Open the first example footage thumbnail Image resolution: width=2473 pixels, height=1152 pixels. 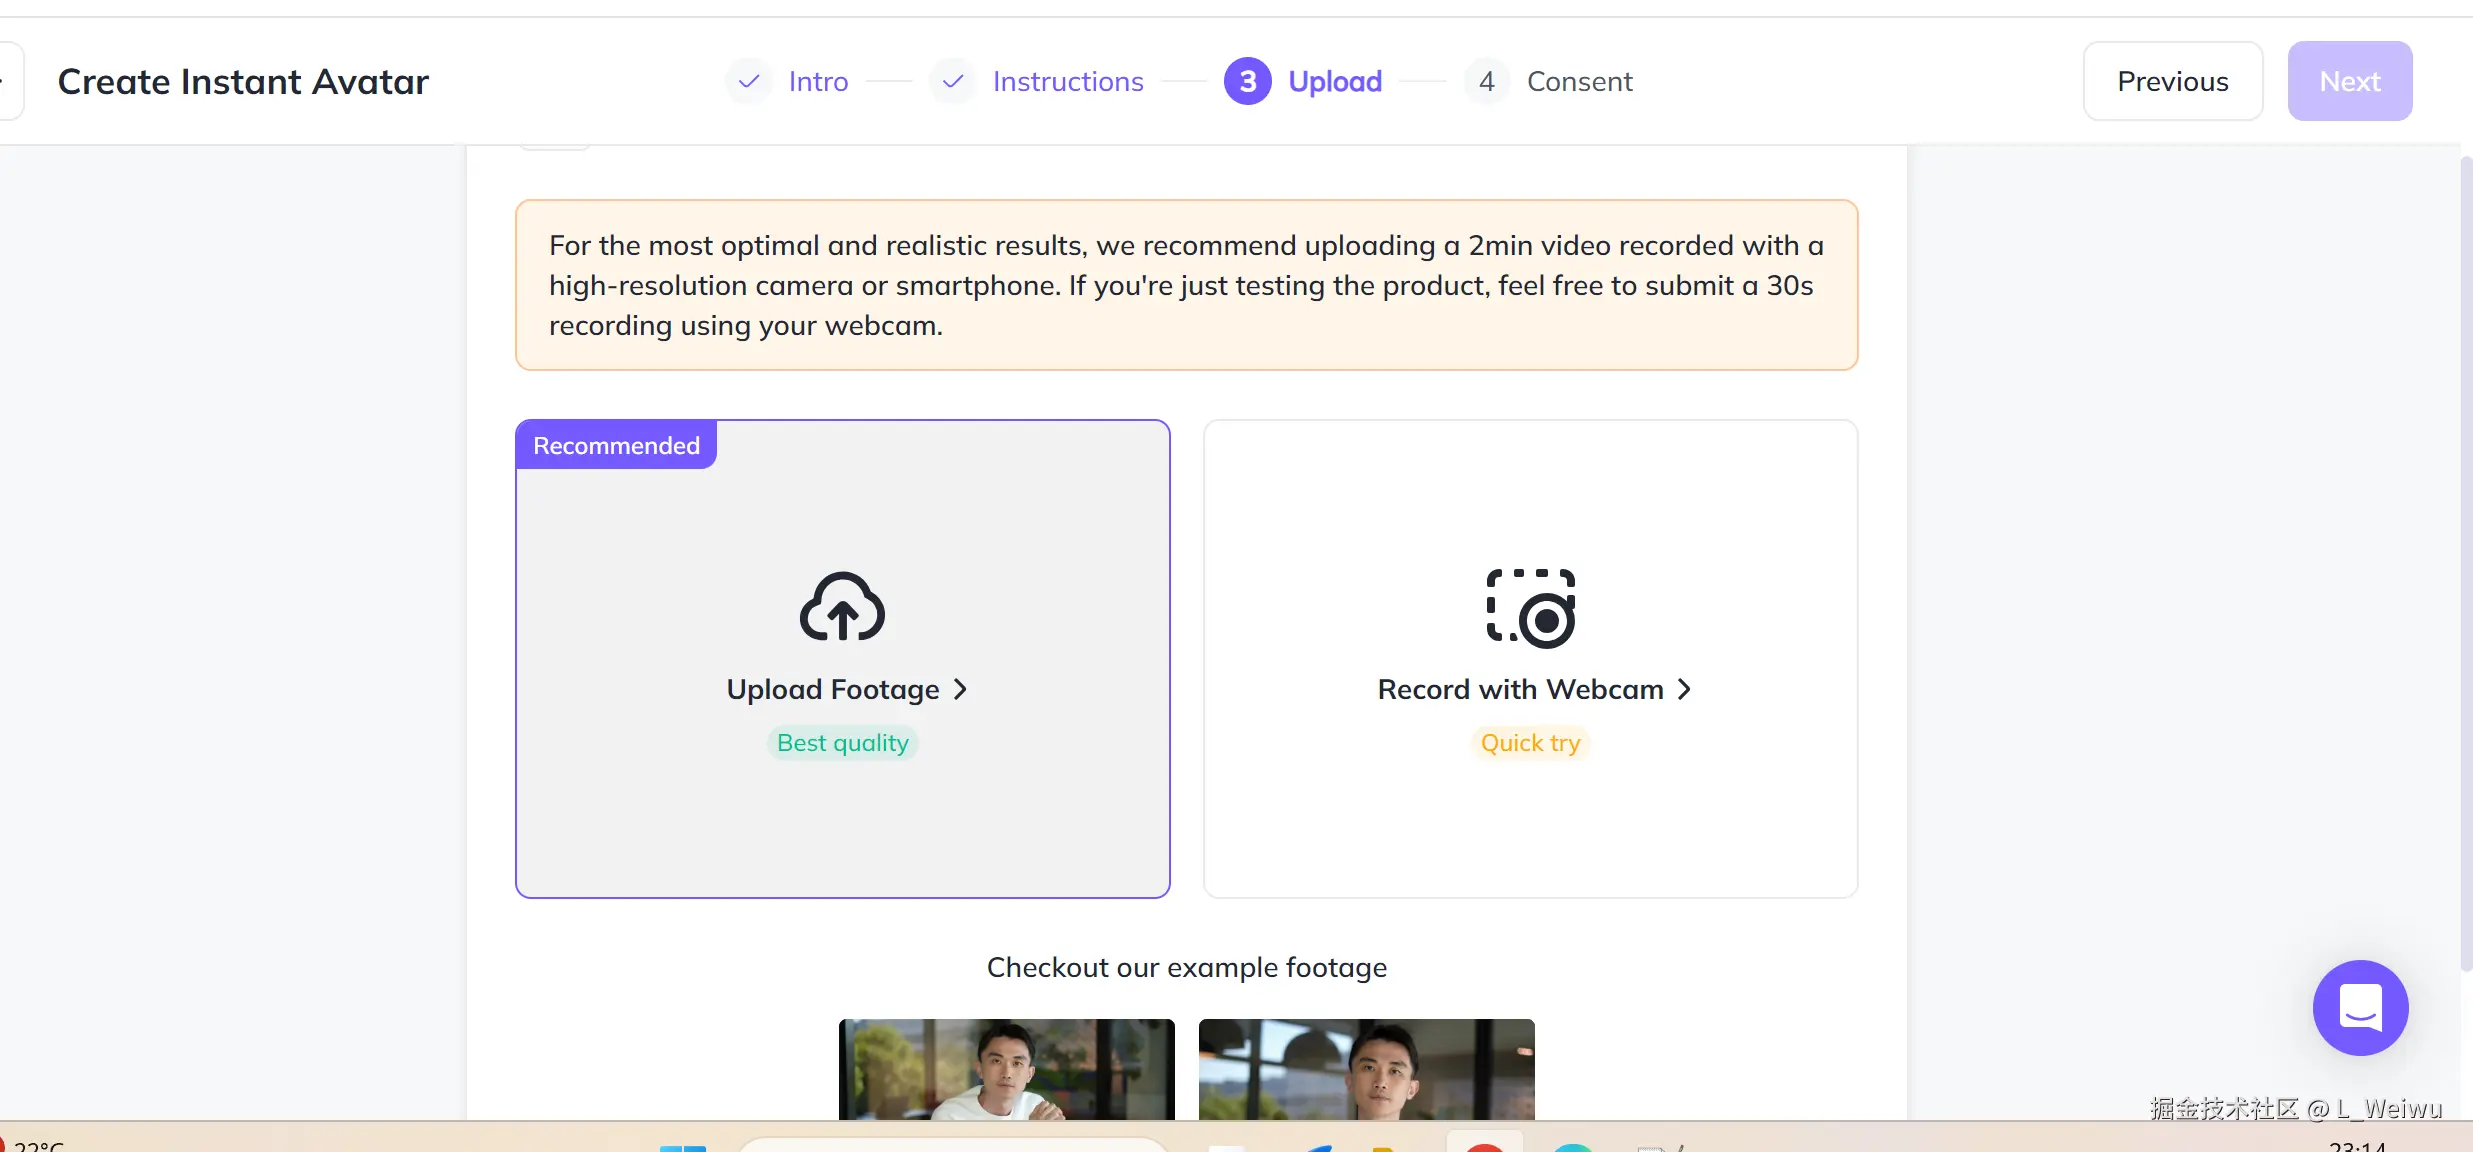1006,1068
